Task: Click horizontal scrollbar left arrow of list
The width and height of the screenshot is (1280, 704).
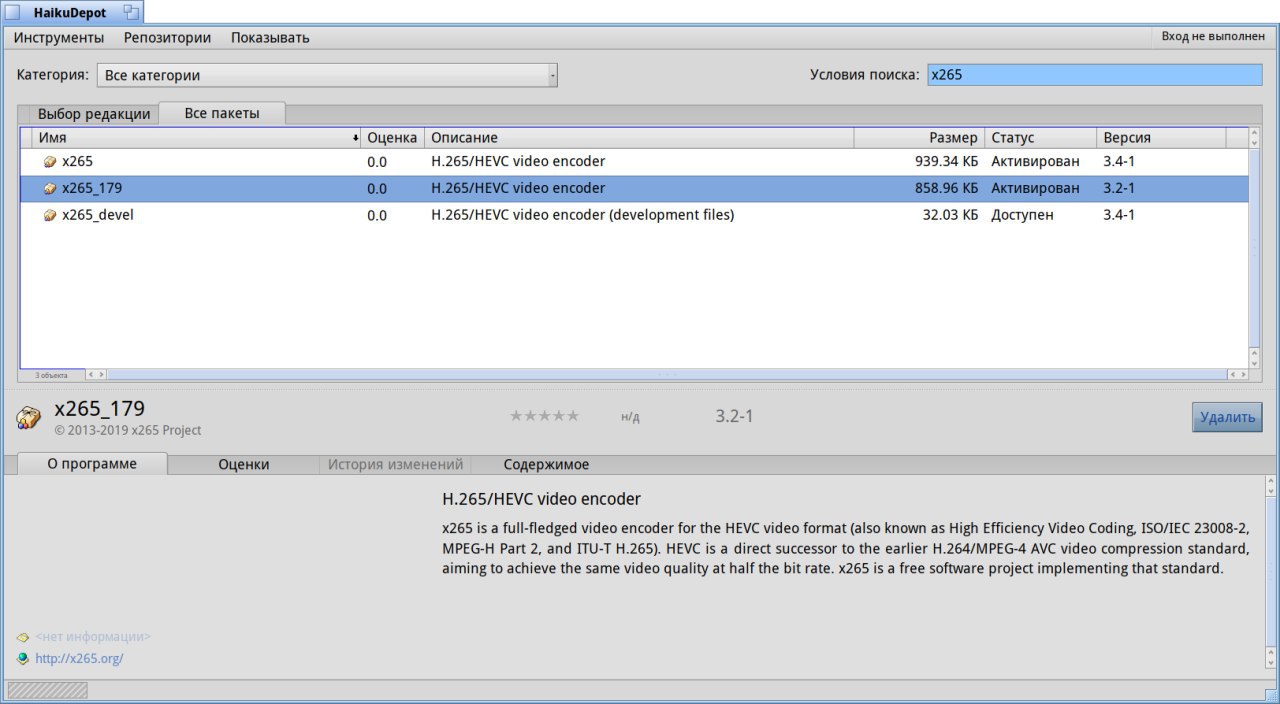Action: (x=90, y=374)
